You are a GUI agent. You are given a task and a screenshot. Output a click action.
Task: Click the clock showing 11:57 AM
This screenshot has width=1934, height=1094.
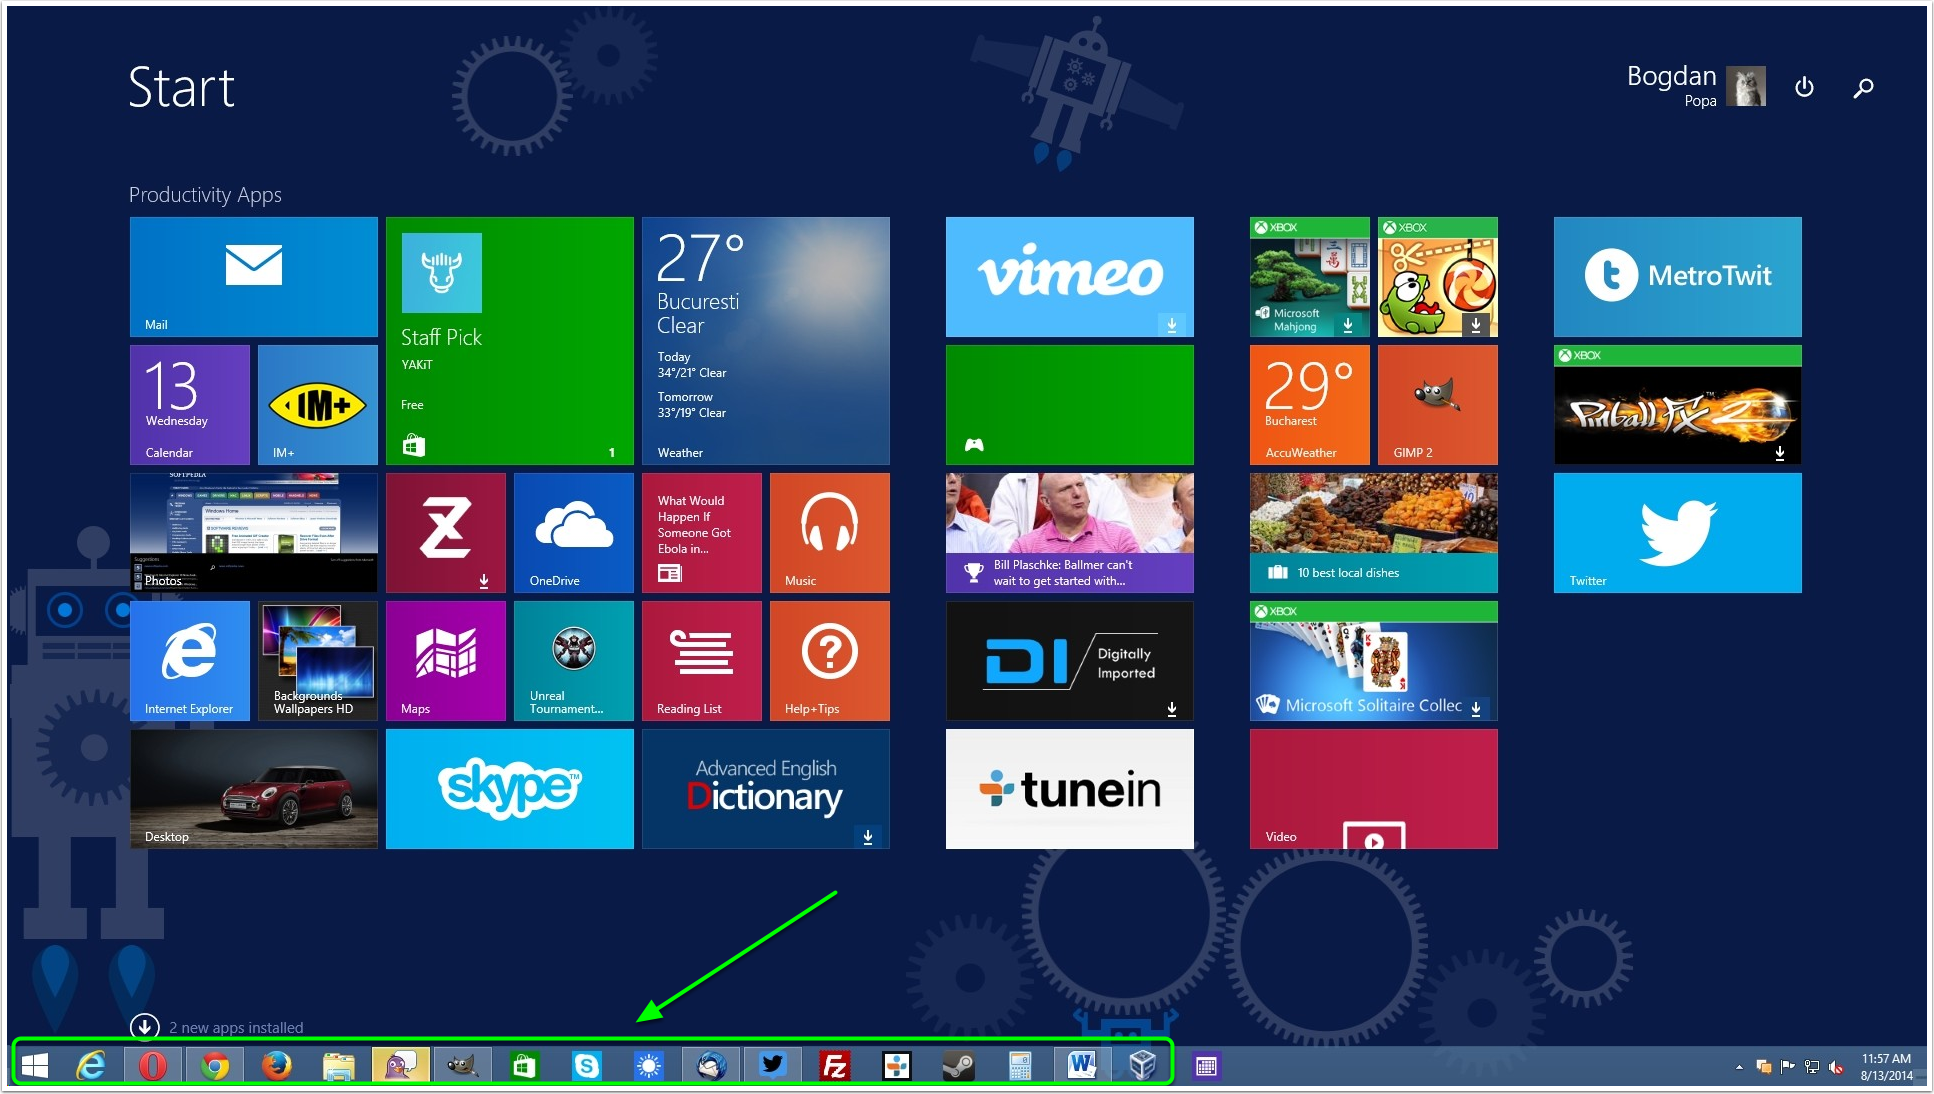coord(1885,1066)
